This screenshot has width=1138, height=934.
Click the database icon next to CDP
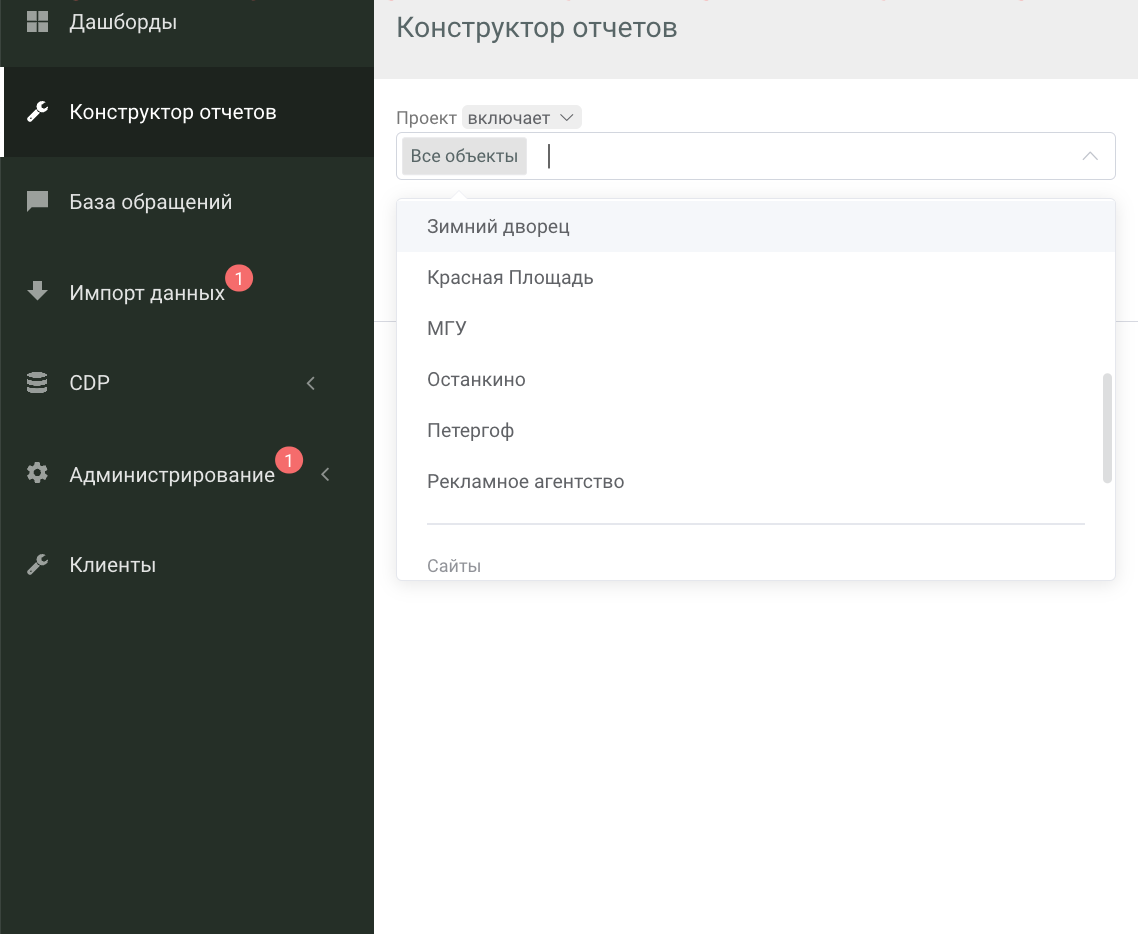[x=37, y=383]
